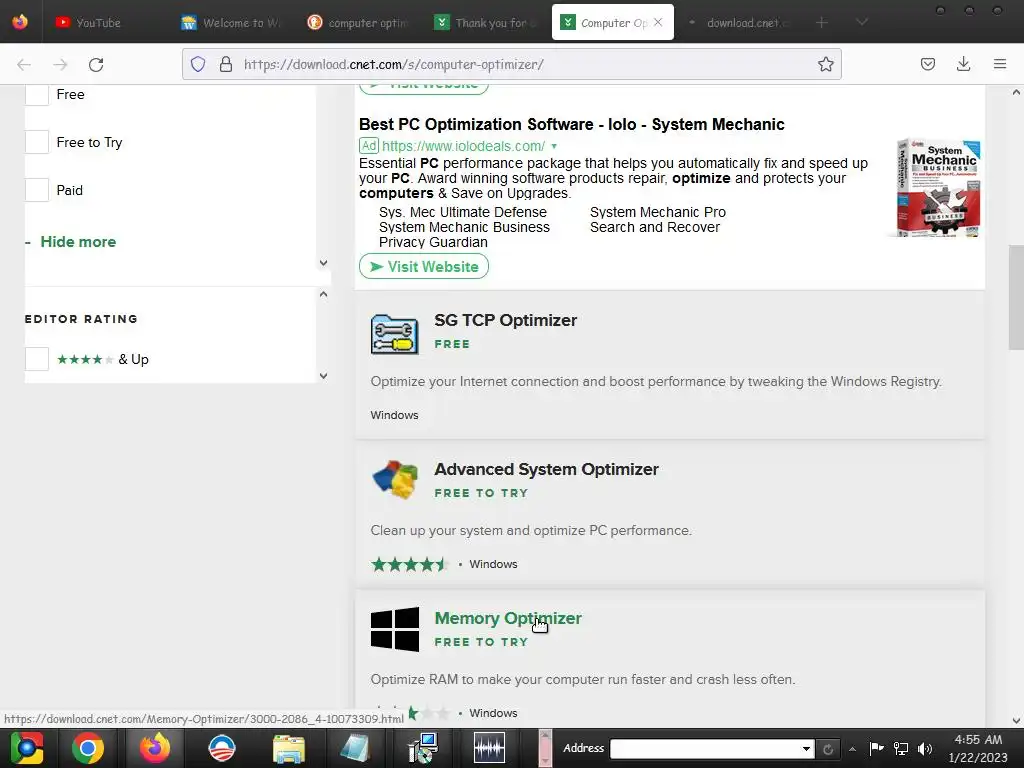1024x768 pixels.
Task: Open the tracking protection shield icon
Action: pos(198,64)
